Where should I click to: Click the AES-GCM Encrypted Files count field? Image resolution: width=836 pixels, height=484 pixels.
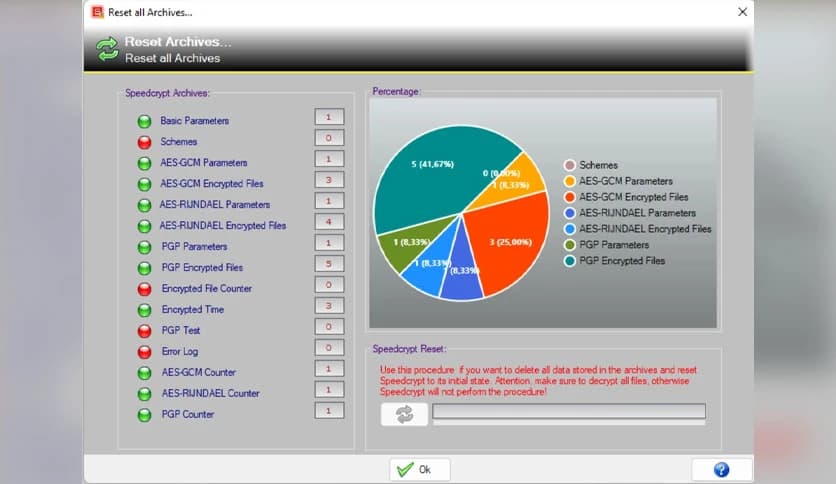pyautogui.click(x=329, y=180)
